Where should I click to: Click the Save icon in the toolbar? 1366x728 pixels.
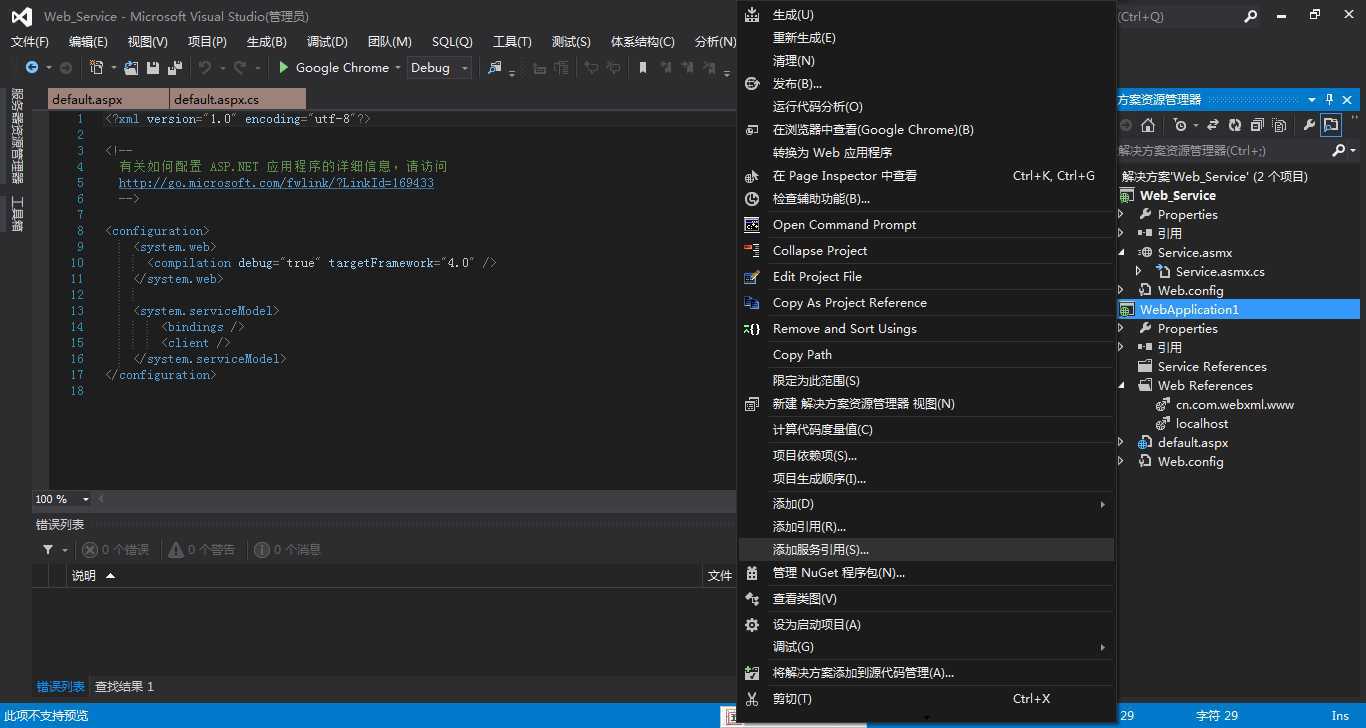(153, 67)
